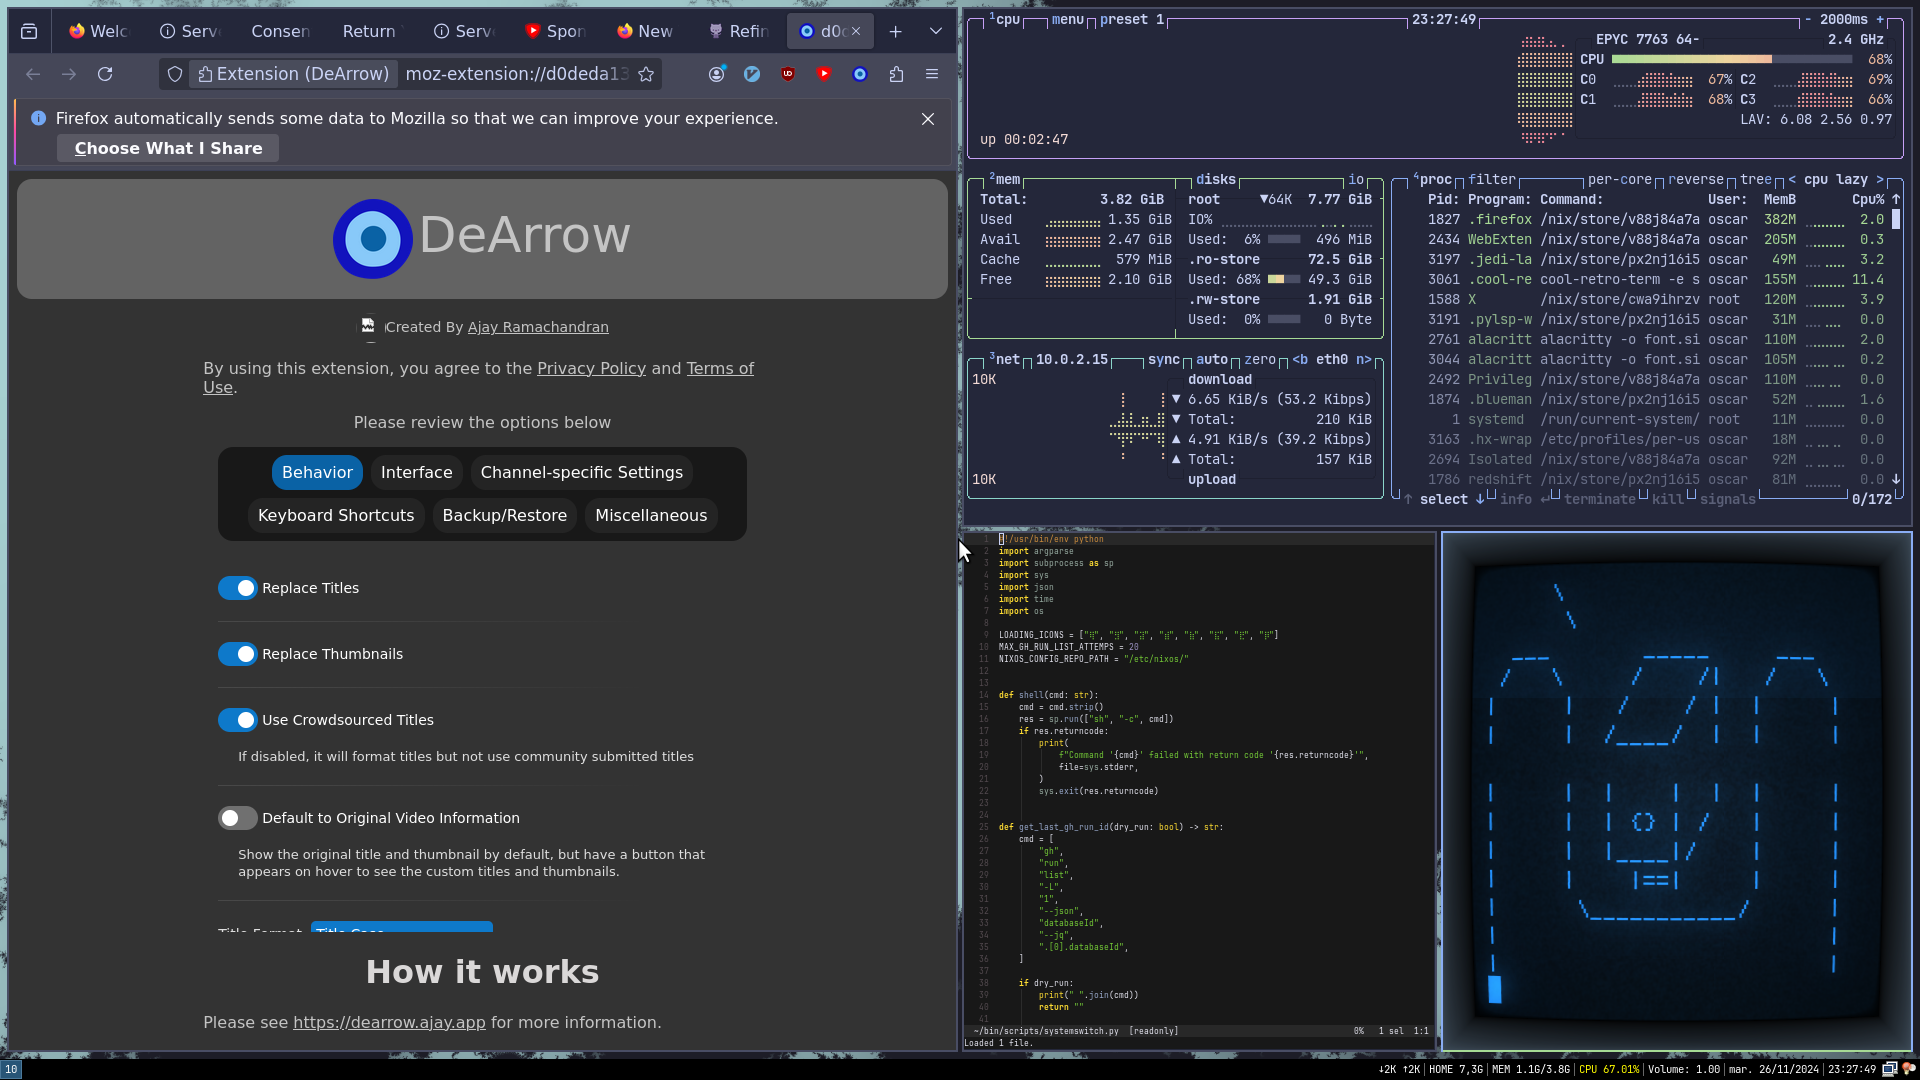Toggle Replace Titles switch
The width and height of the screenshot is (1920, 1080).
[238, 588]
